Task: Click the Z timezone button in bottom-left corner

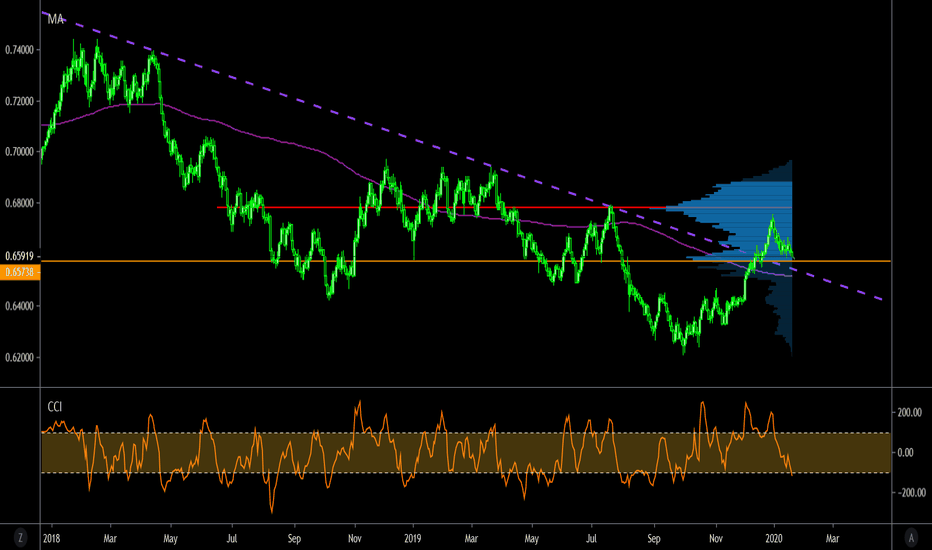Action: pyautogui.click(x=20, y=536)
